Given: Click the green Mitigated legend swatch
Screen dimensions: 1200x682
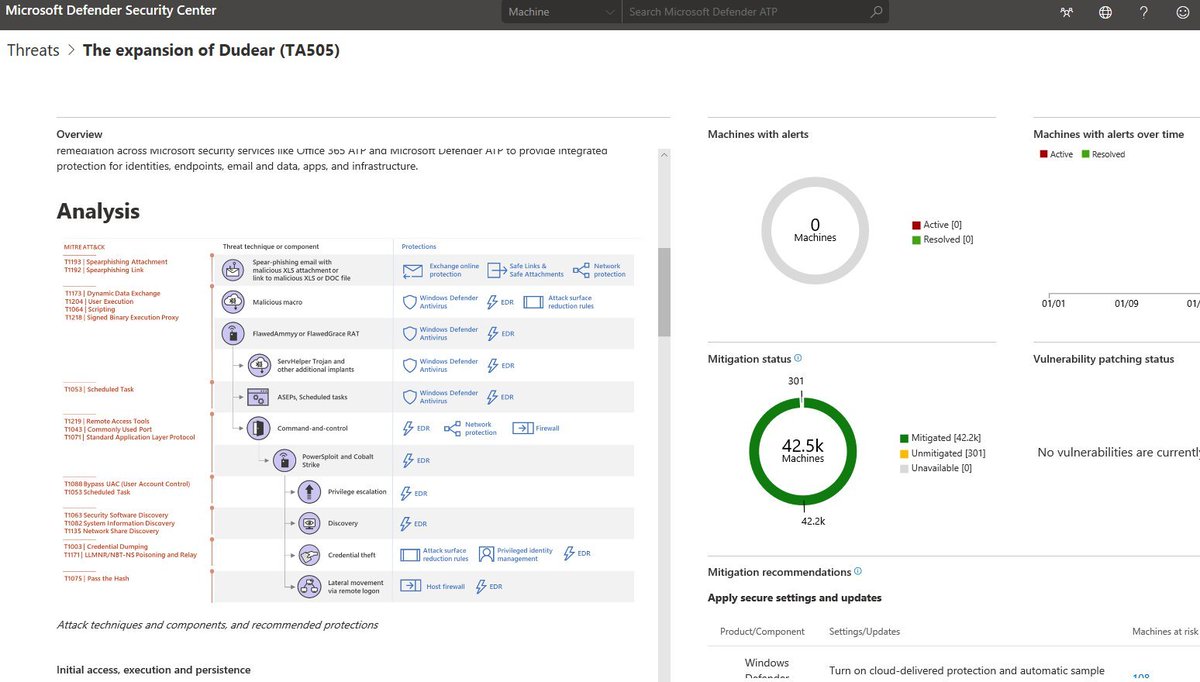Looking at the screenshot, I should click(x=903, y=437).
